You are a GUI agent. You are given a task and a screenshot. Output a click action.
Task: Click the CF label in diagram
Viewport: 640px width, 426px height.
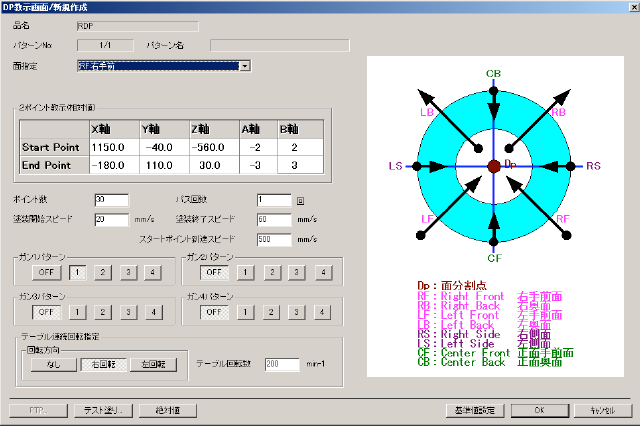pyautogui.click(x=494, y=258)
